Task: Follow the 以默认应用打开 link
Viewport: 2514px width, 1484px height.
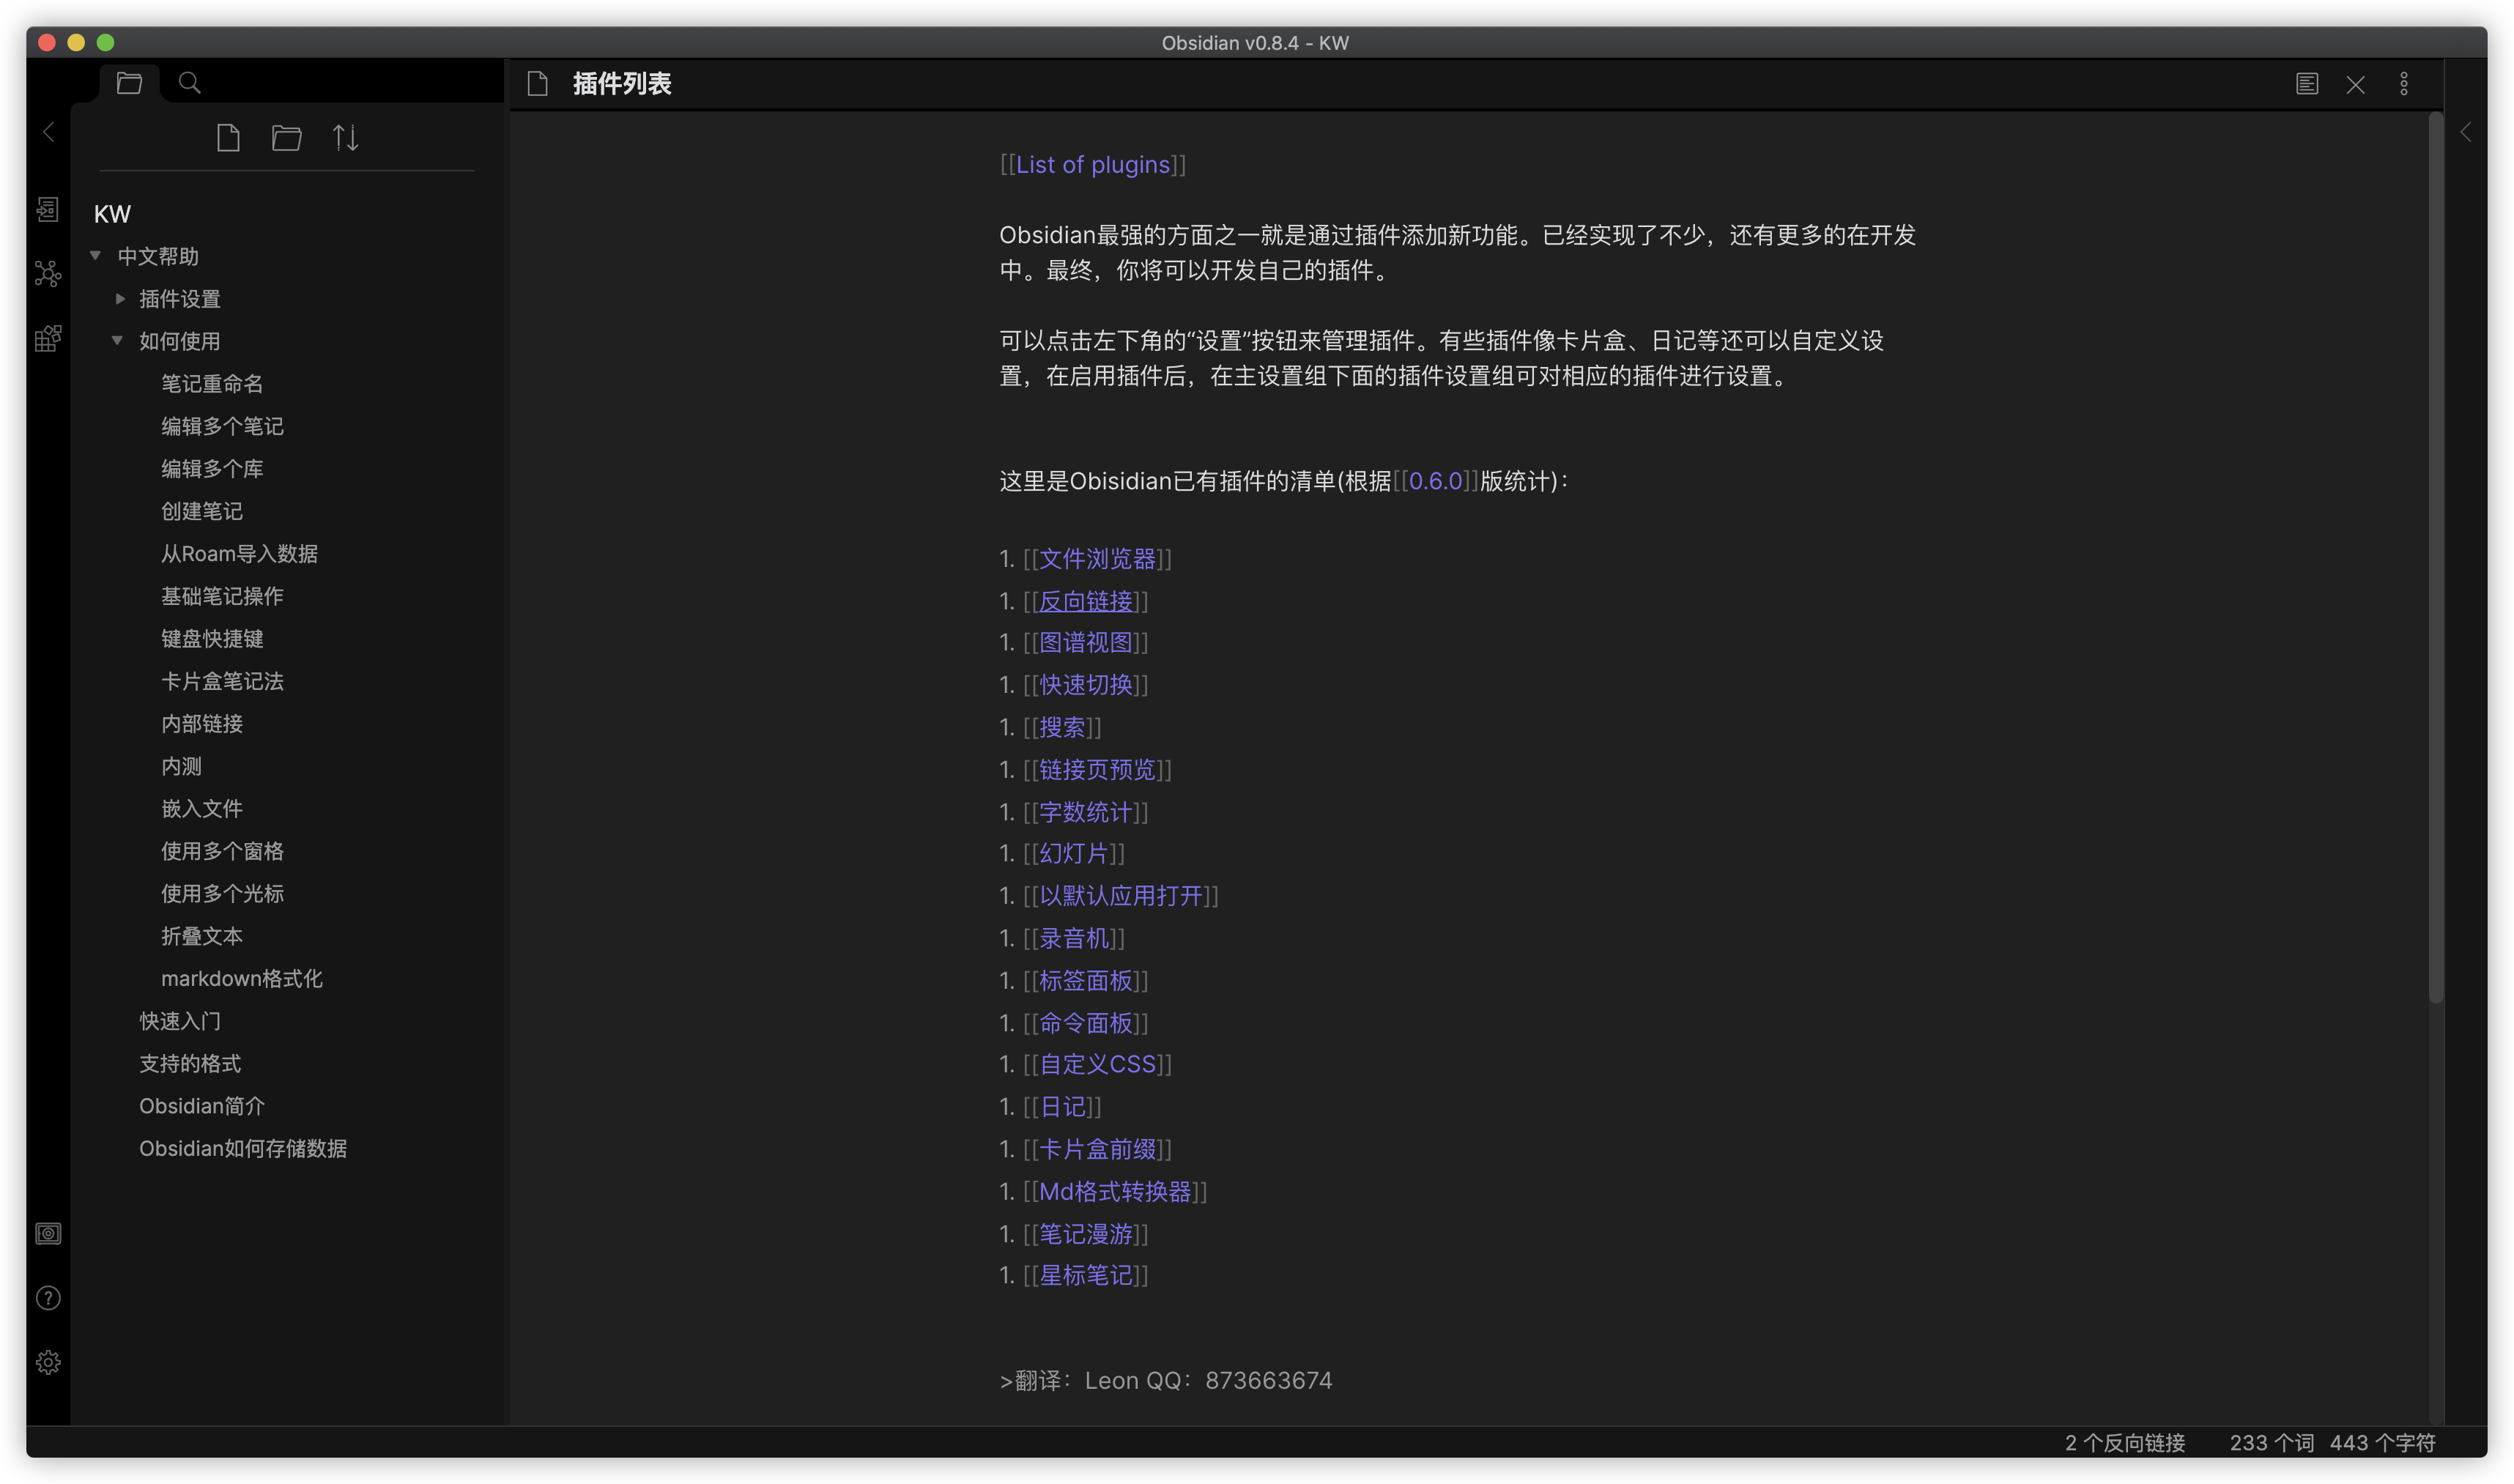Action: pyautogui.click(x=1120, y=896)
